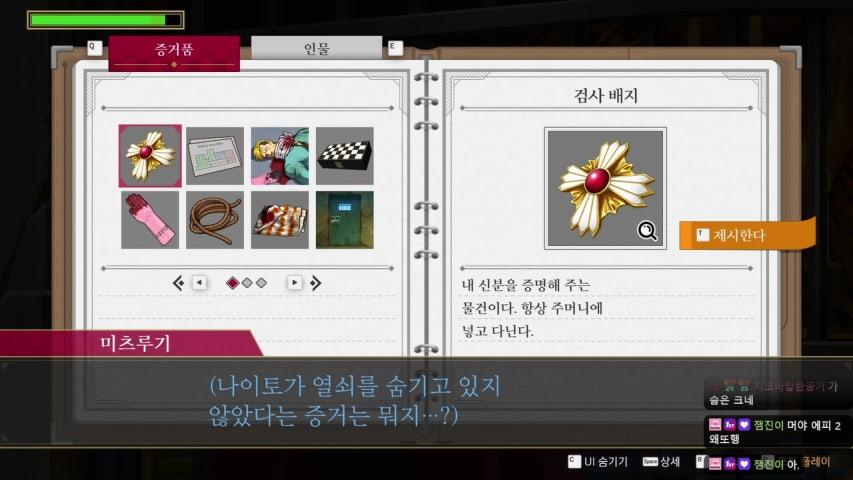Screen dimensions: 853x480
Task: Click the T key icon on present button
Action: pyautogui.click(x=703, y=235)
